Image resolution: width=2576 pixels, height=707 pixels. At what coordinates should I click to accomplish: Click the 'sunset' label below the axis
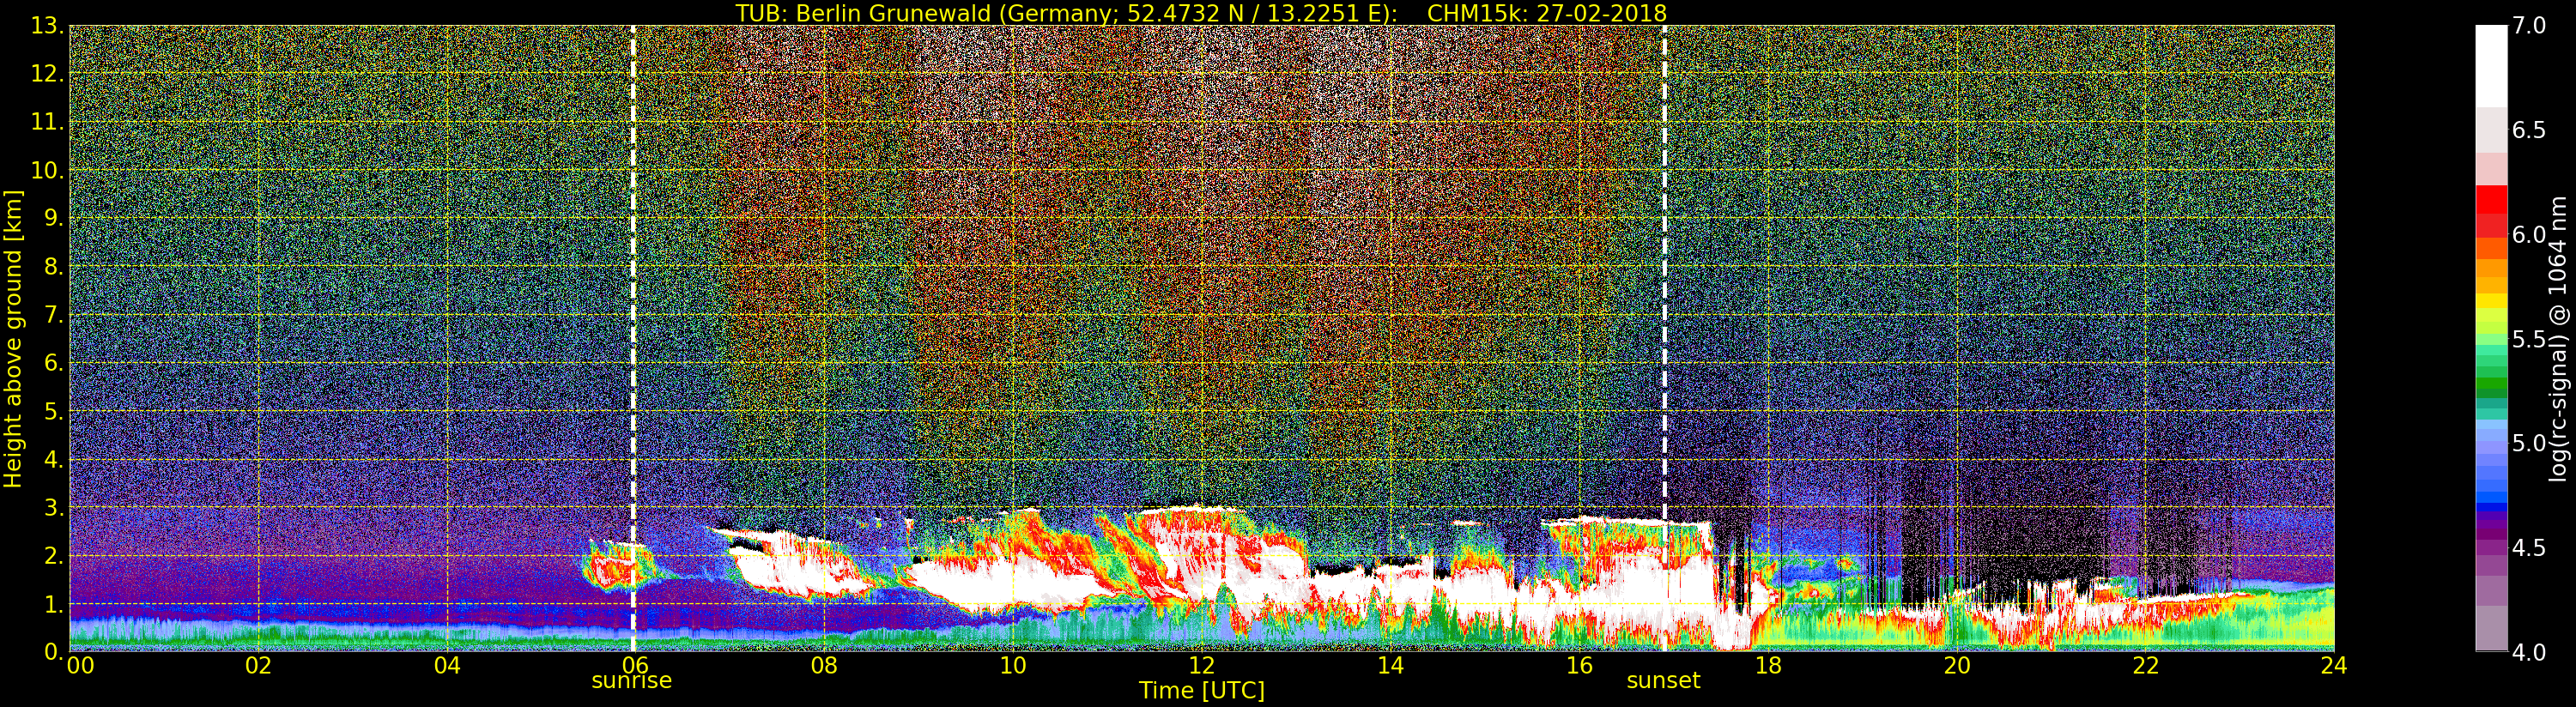1664,681
